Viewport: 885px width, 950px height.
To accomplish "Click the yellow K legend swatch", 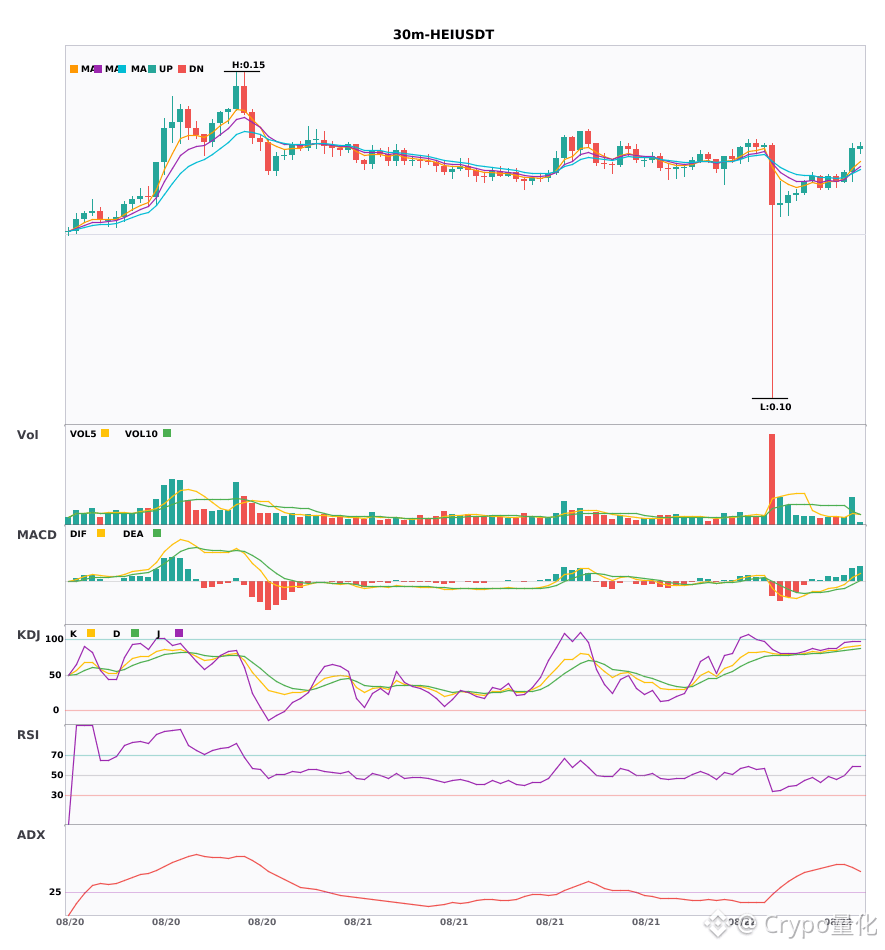I will tap(91, 633).
